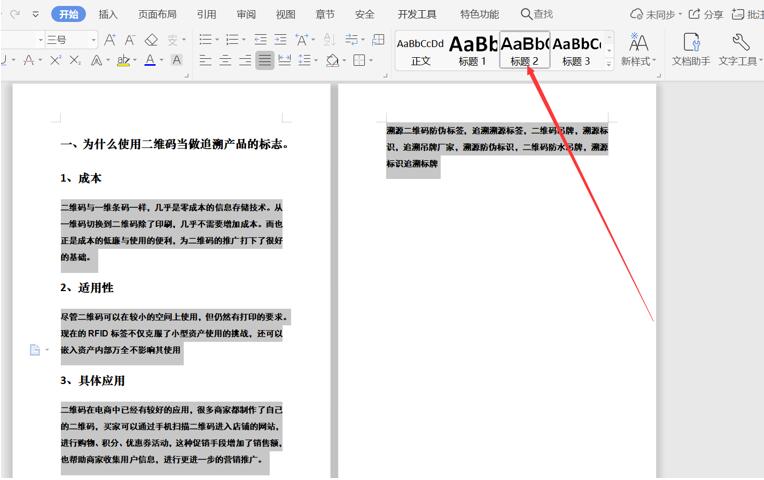
Task: Click the clear formatting eraser icon
Action: (151, 40)
